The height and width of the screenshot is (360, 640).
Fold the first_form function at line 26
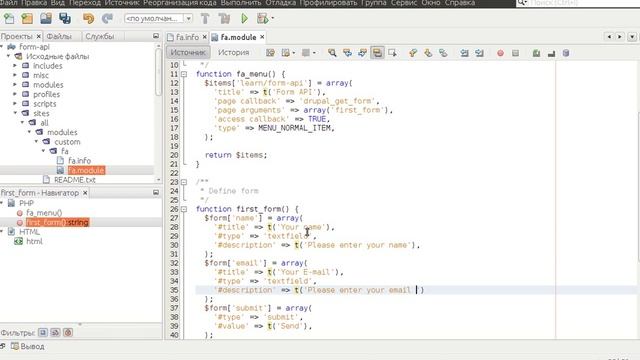click(x=184, y=209)
